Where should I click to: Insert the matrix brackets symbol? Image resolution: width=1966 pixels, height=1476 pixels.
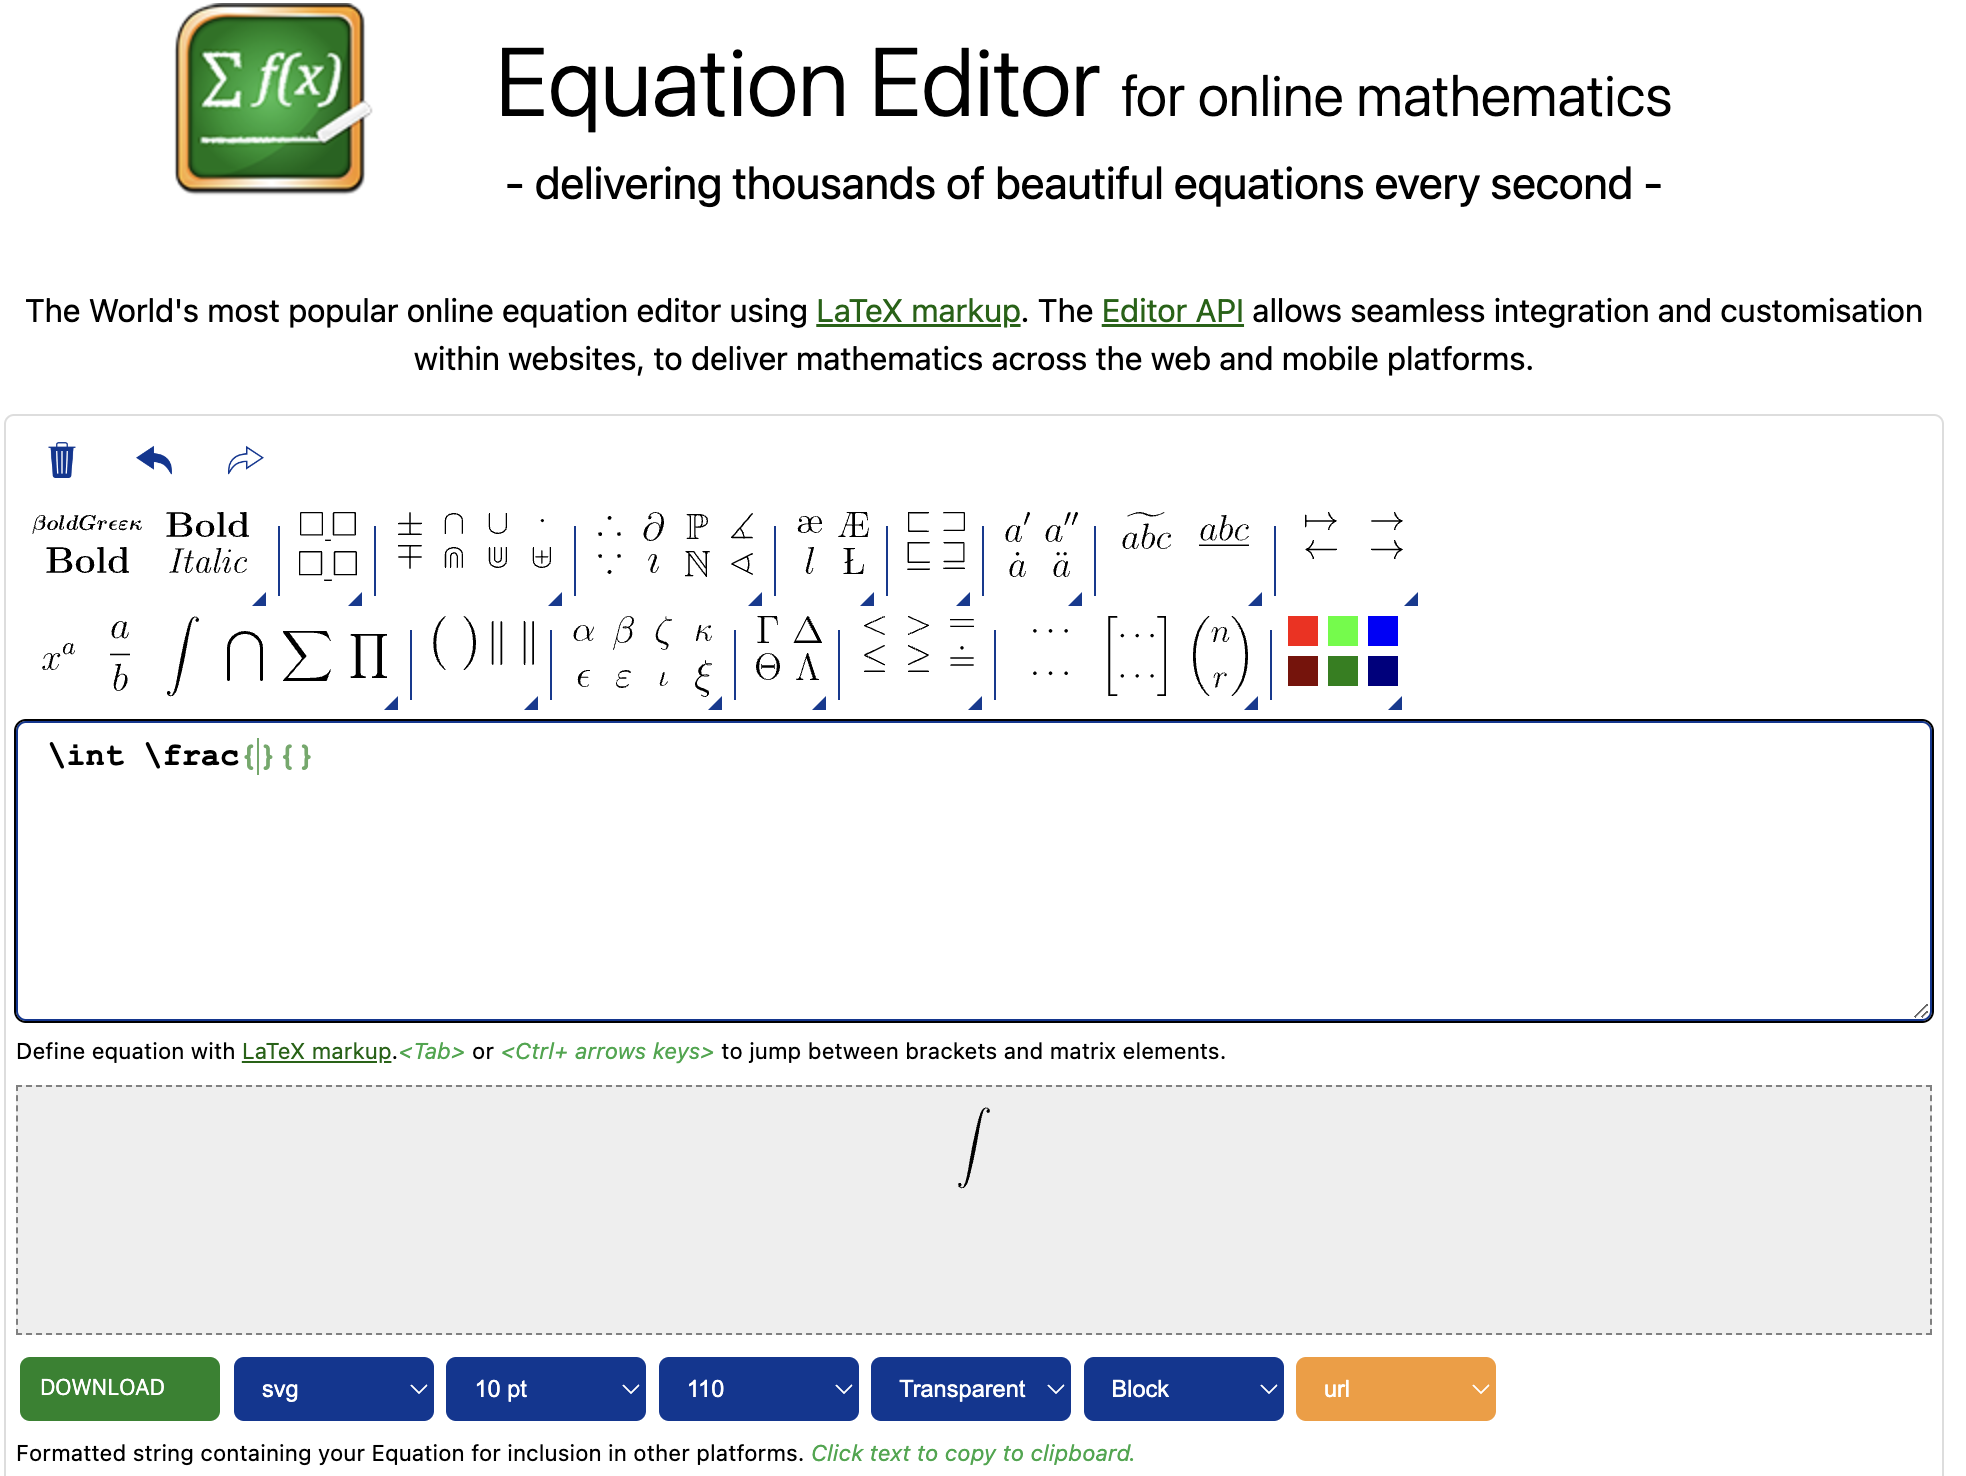[x=1137, y=656]
